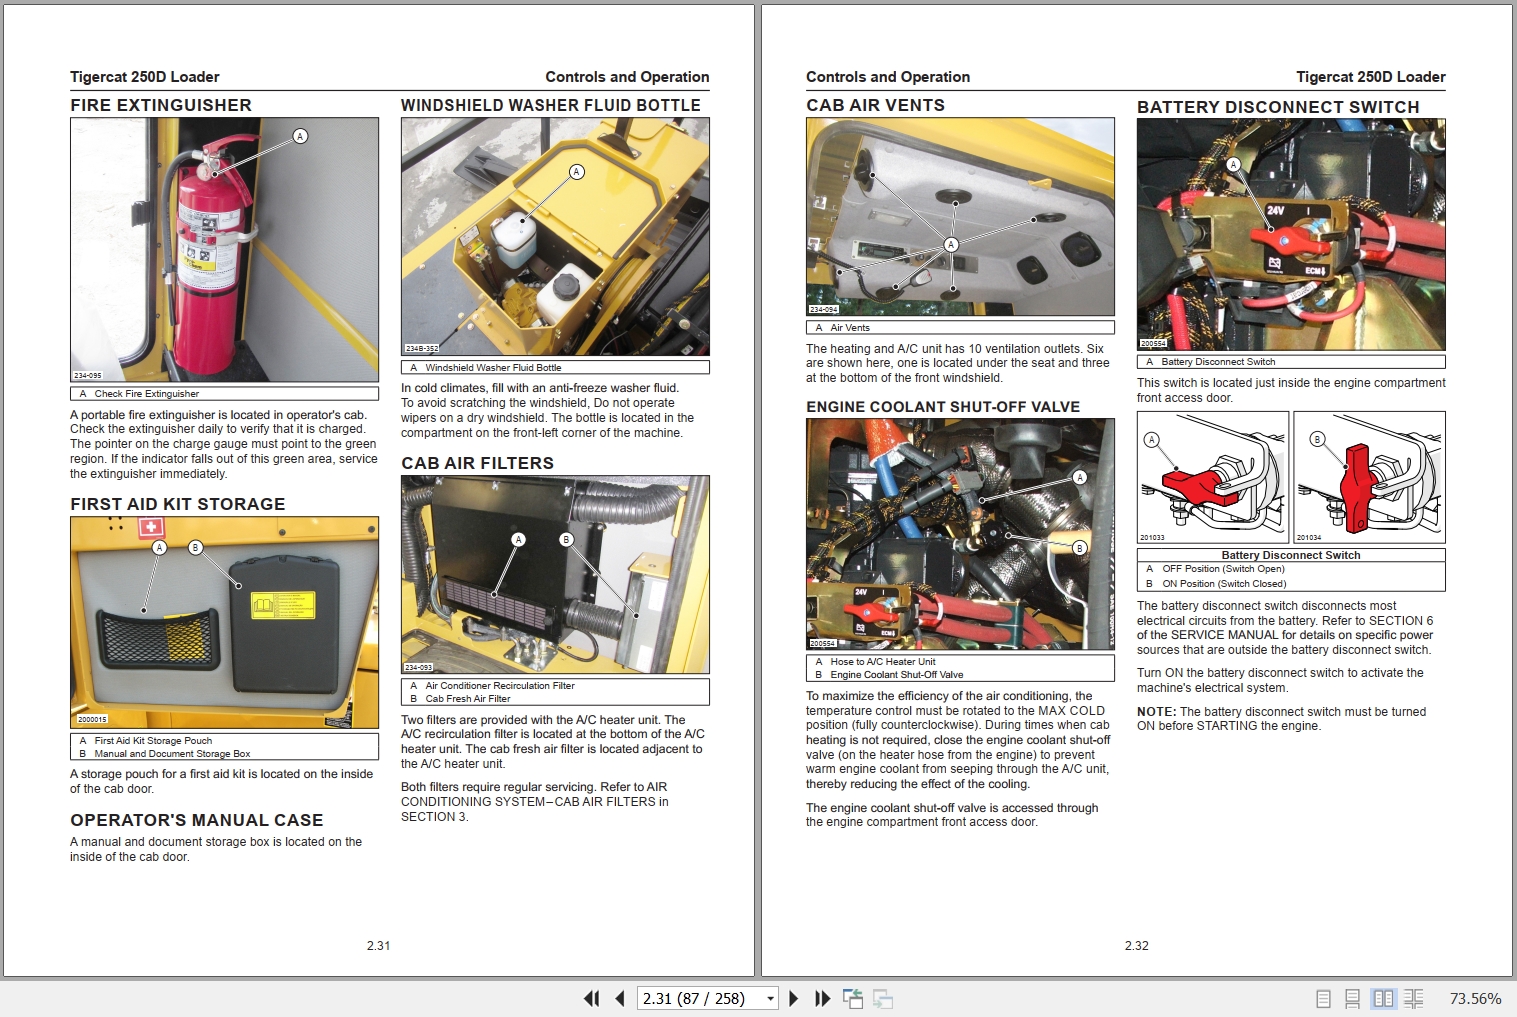Click the windshield washer fluid bottle image
Image resolution: width=1517 pixels, height=1017 pixels.
tap(554, 236)
